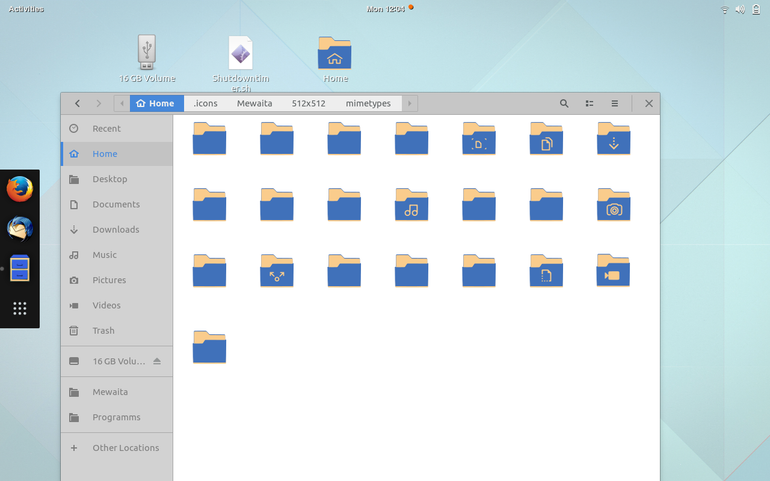Eject the 16 GB volume in sidebar
The height and width of the screenshot is (481, 770).
[x=157, y=361]
